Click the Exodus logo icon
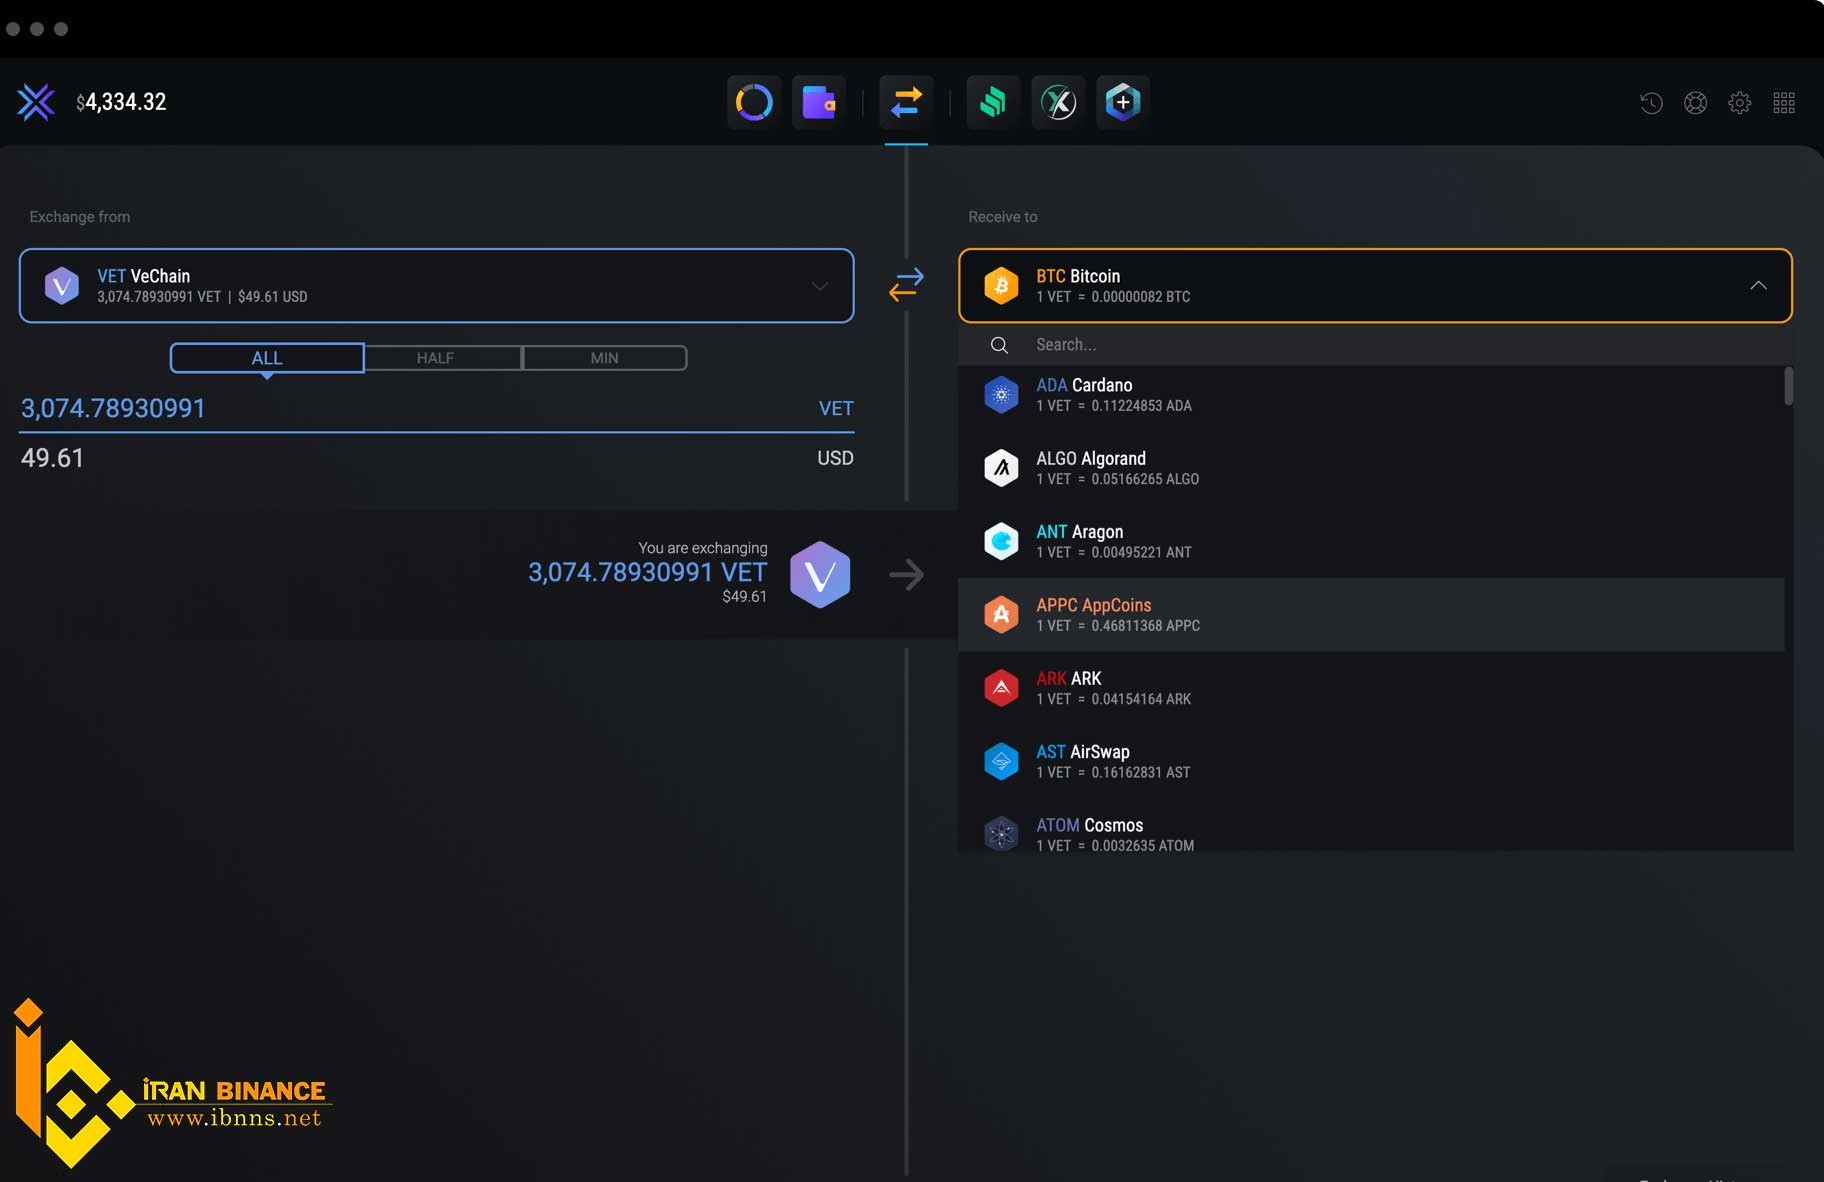This screenshot has width=1824, height=1182. pos(36,102)
